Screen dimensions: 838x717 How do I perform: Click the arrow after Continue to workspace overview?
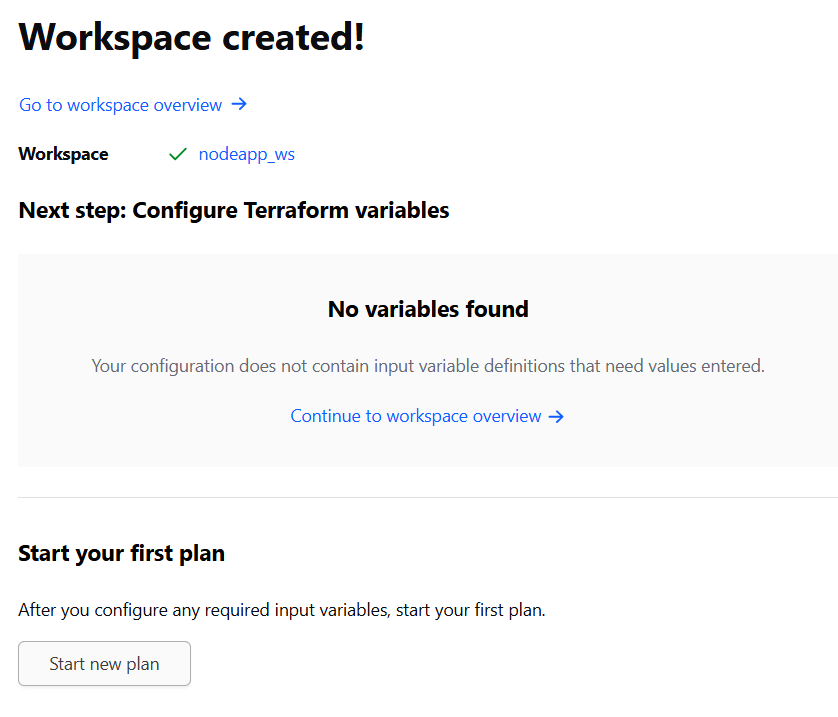tap(557, 416)
